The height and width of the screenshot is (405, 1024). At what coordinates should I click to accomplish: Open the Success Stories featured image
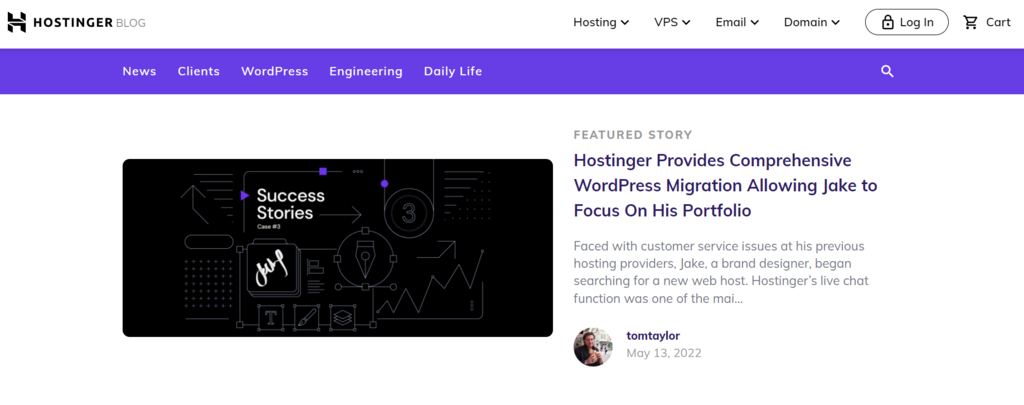(337, 247)
